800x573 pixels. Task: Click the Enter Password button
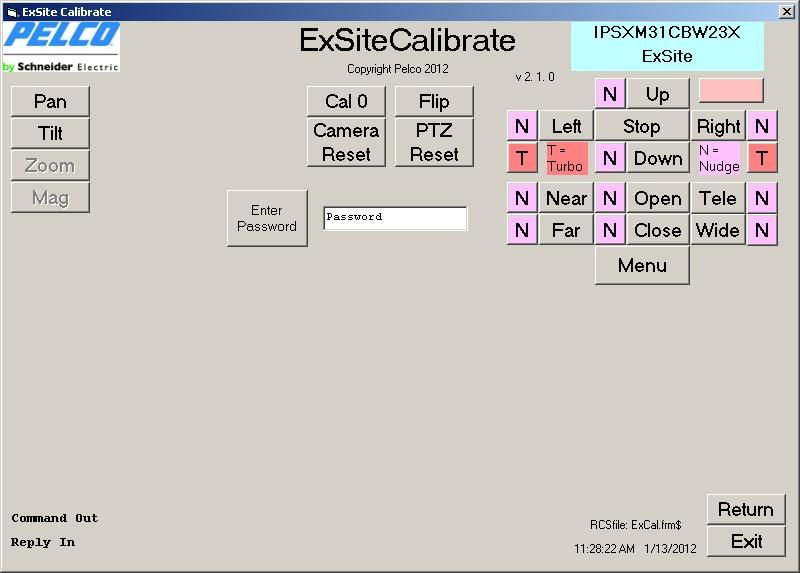tap(267, 218)
